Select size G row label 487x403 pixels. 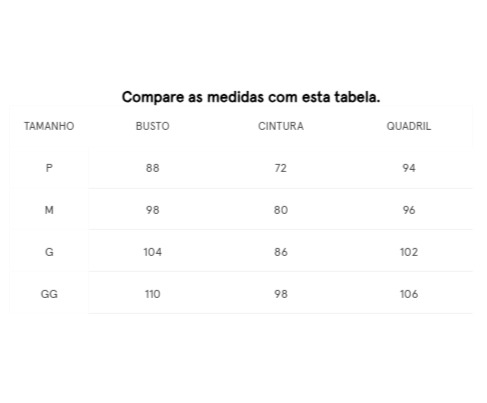click(49, 252)
